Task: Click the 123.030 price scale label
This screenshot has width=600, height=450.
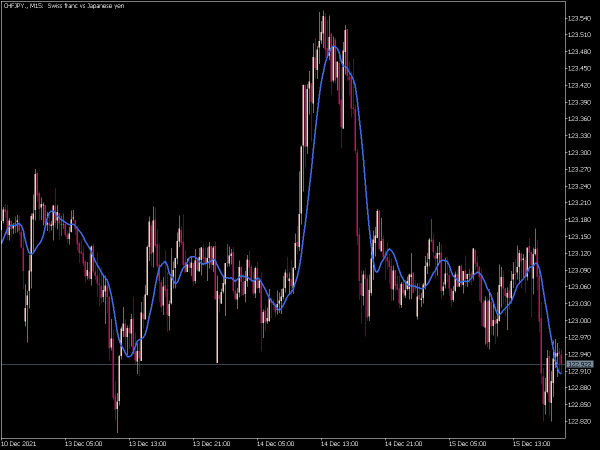Action: tap(579, 303)
